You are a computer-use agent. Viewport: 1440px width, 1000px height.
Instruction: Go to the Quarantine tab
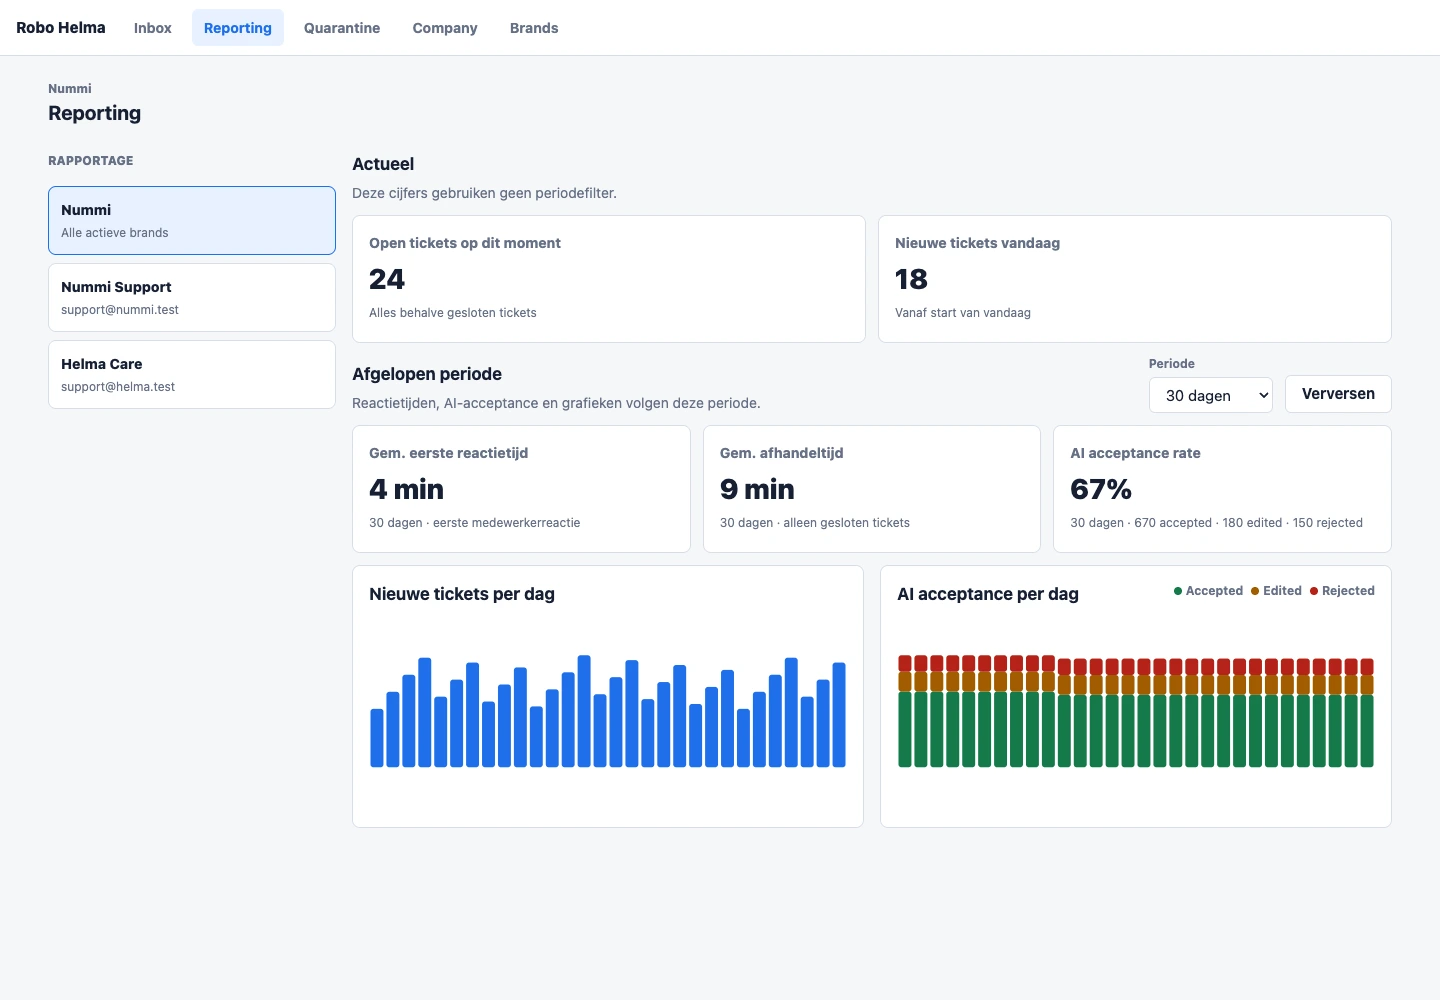point(342,28)
